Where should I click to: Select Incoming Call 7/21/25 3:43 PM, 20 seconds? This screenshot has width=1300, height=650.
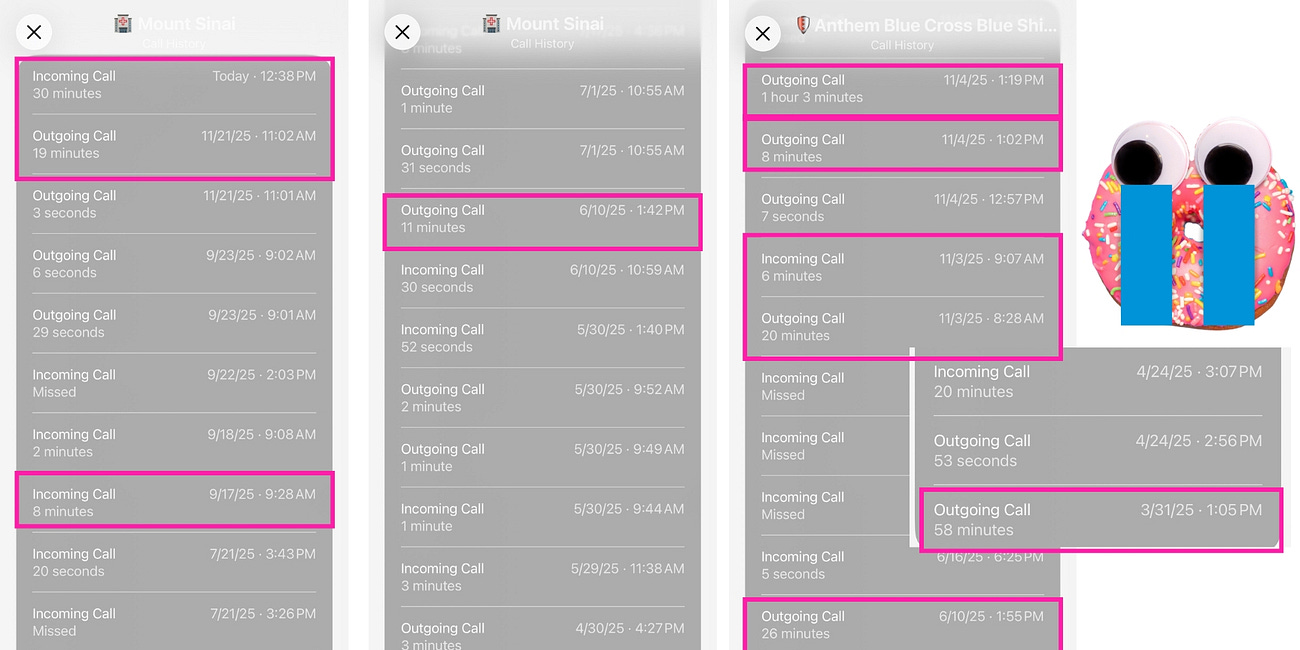[x=174, y=562]
